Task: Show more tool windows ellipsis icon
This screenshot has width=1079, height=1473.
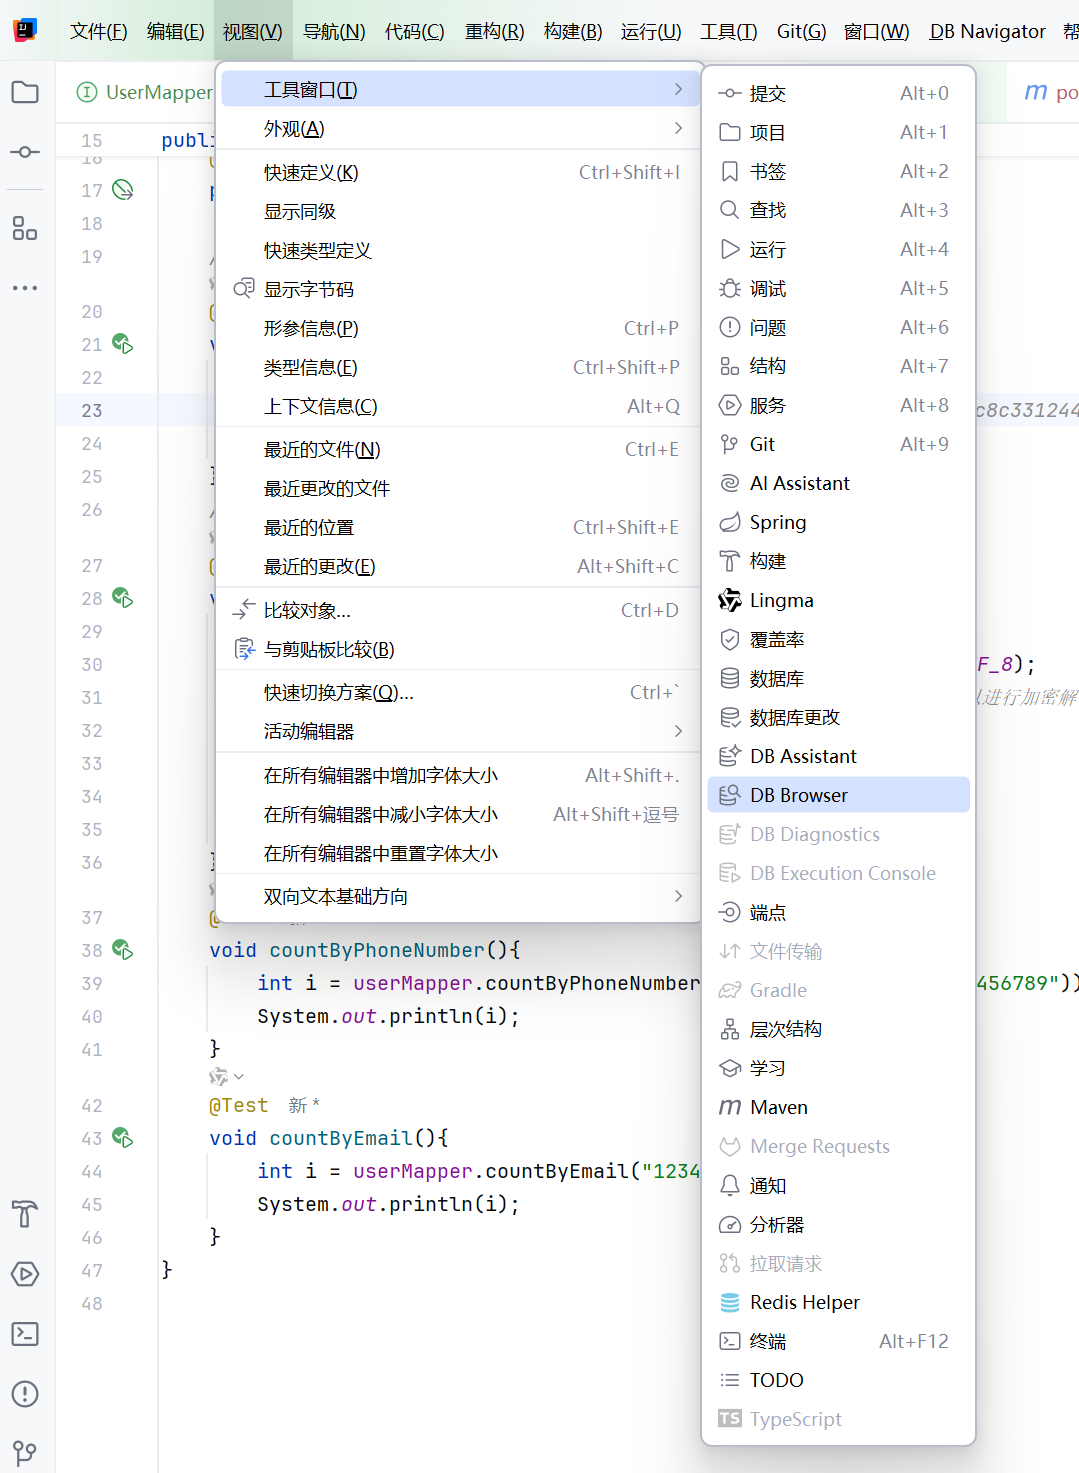Action: pyautogui.click(x=25, y=288)
